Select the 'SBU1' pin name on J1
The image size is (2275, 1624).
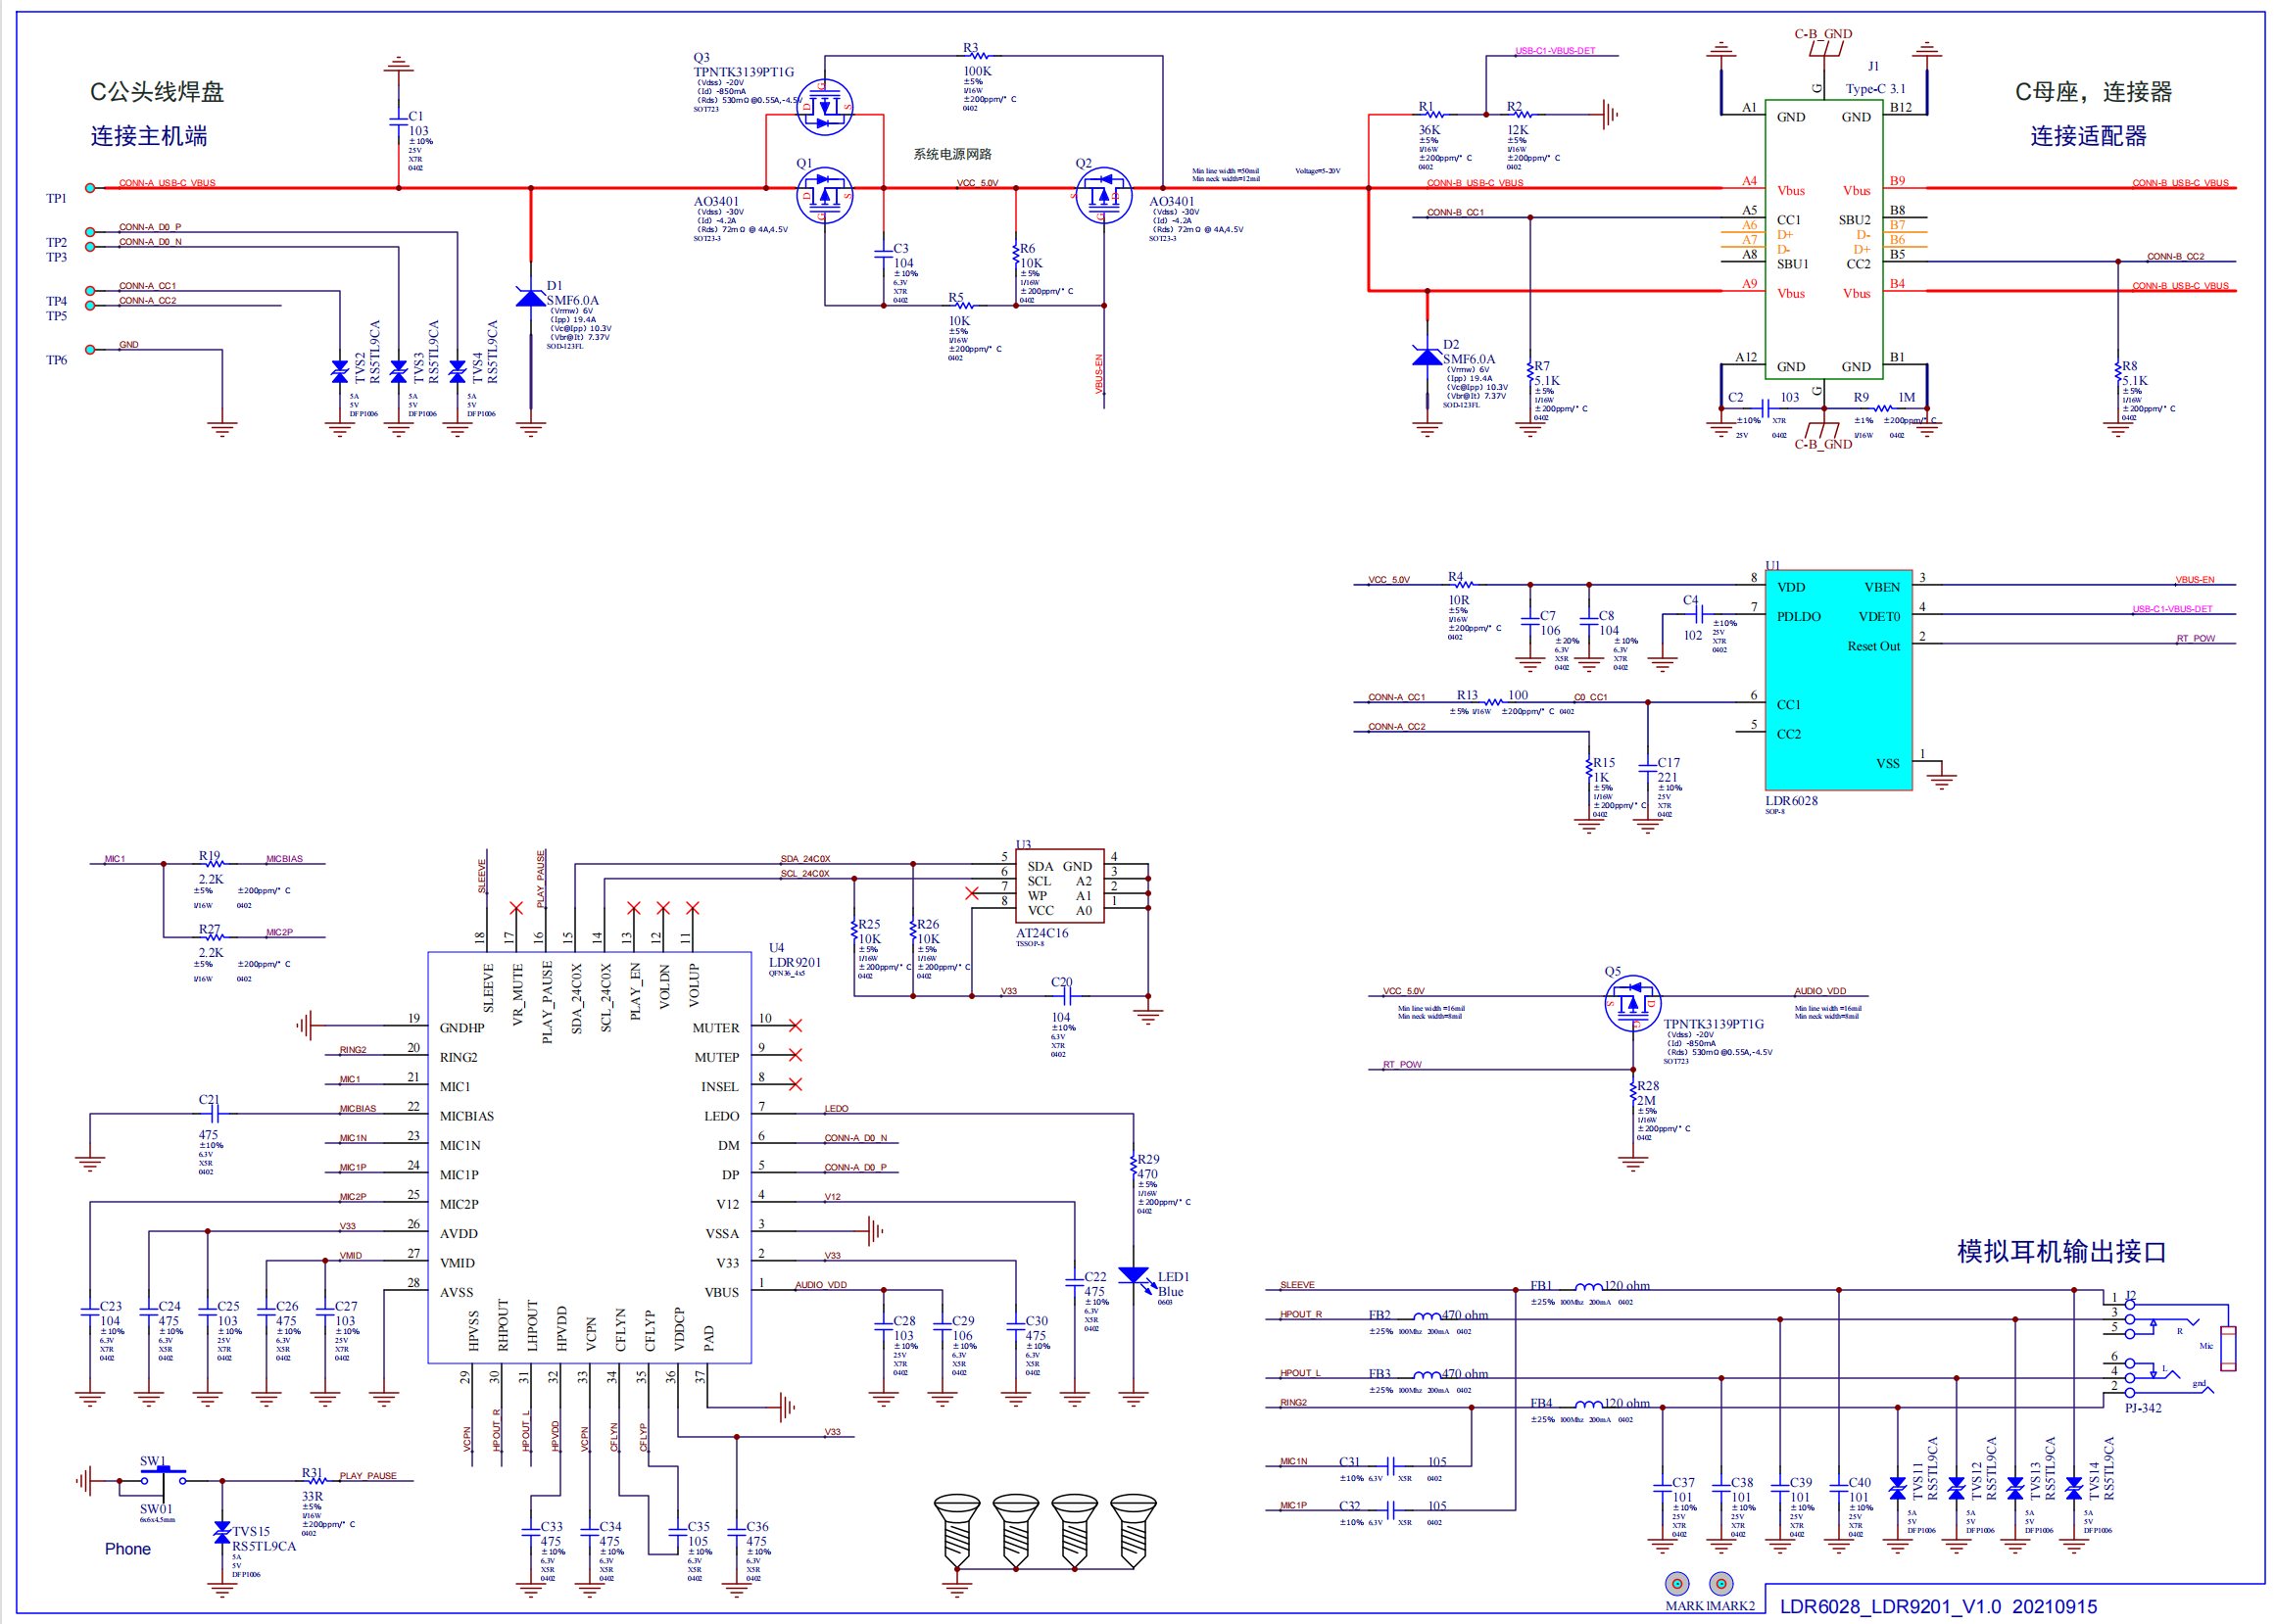tap(1792, 264)
